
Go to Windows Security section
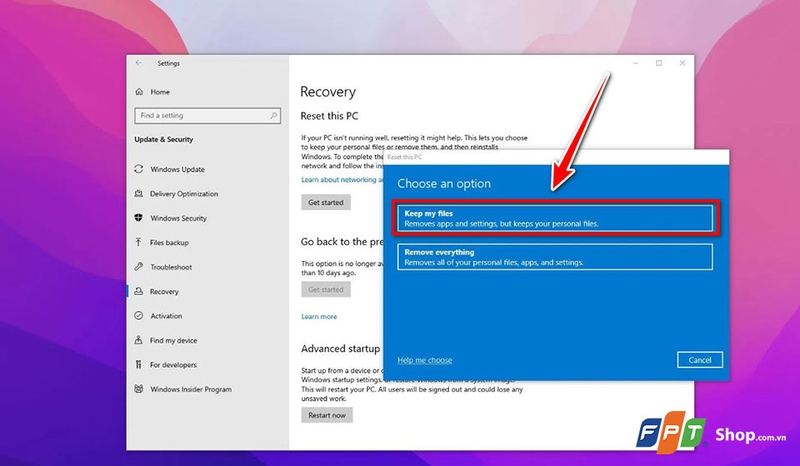coord(178,218)
